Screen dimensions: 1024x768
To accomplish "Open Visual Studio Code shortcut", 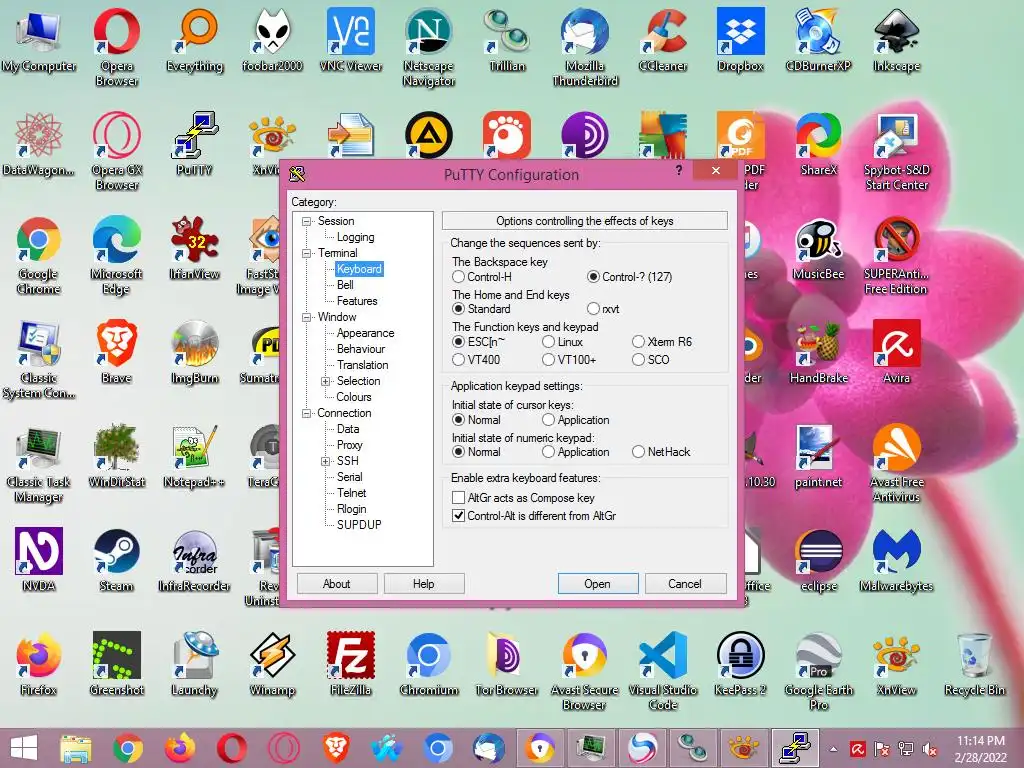I will (x=663, y=671).
